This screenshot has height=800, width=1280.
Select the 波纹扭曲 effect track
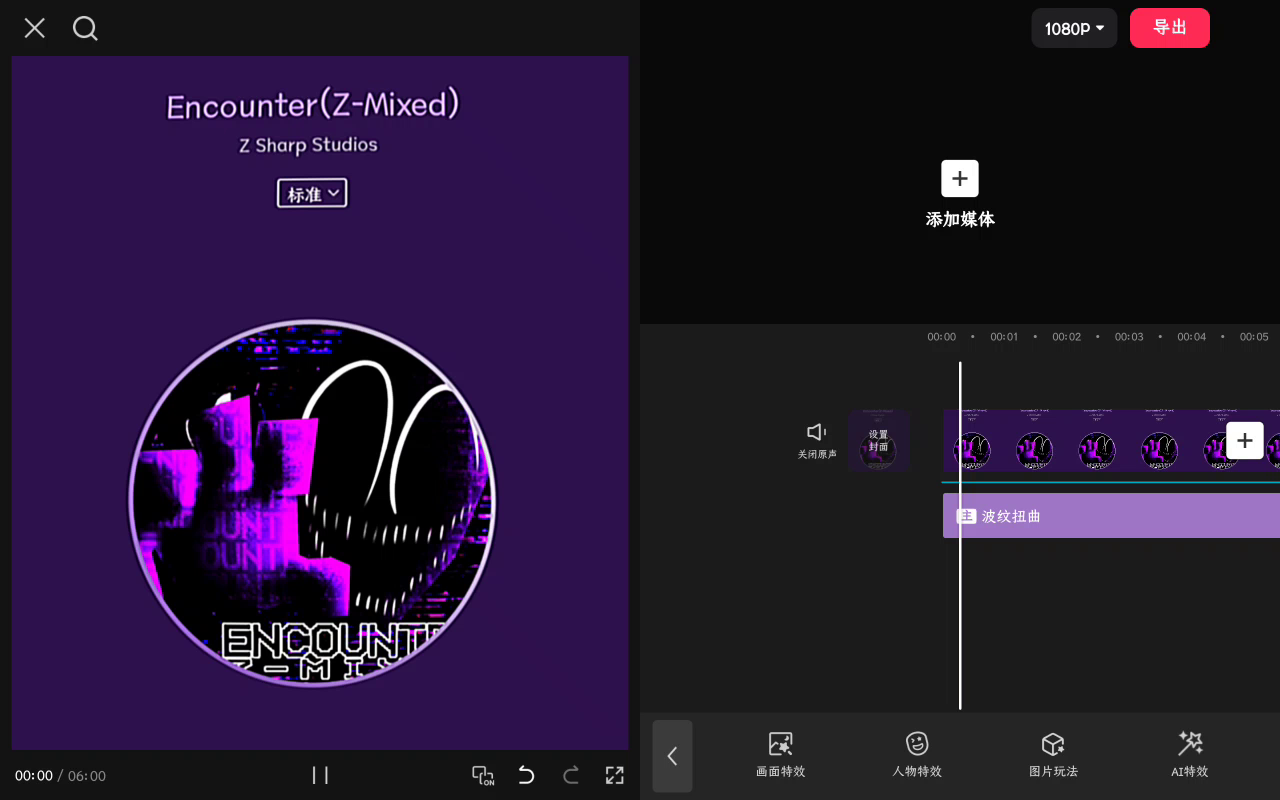click(x=1111, y=516)
